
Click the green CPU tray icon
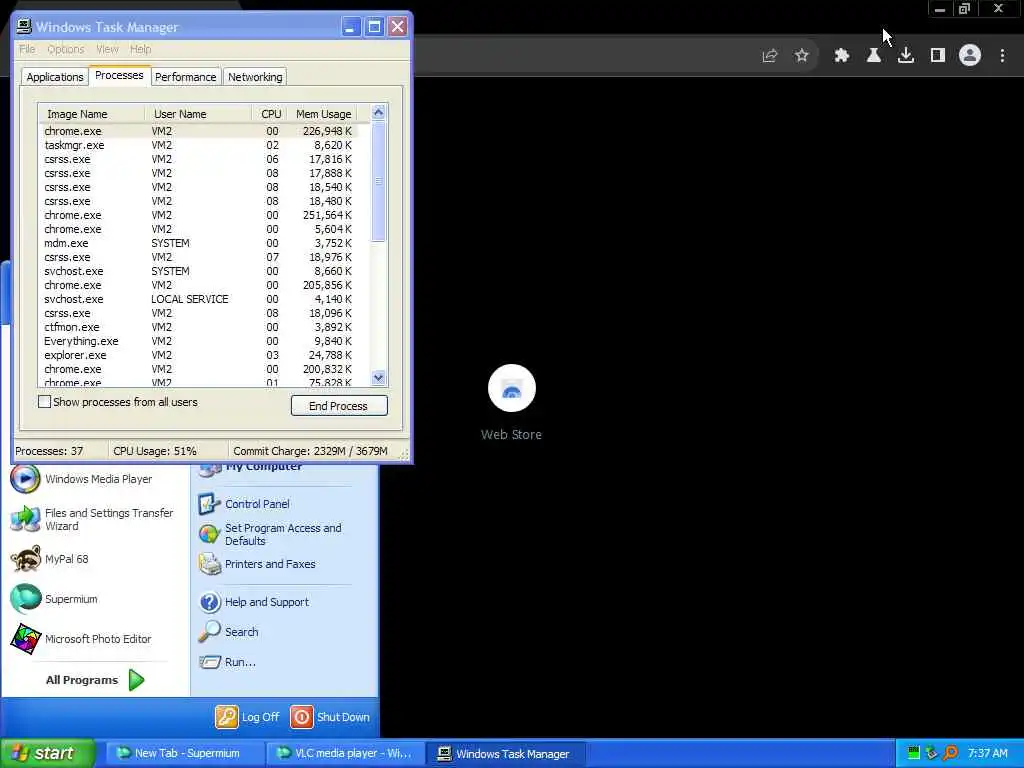point(914,753)
